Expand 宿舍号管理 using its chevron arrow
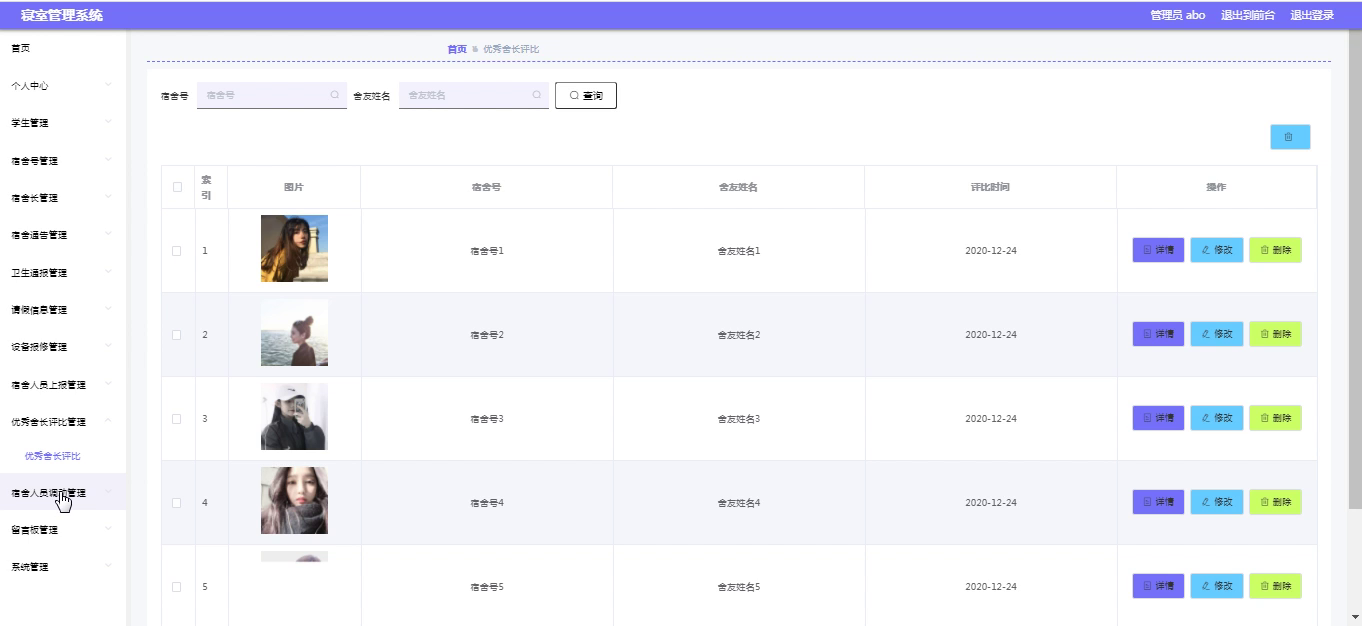 pyautogui.click(x=108, y=160)
